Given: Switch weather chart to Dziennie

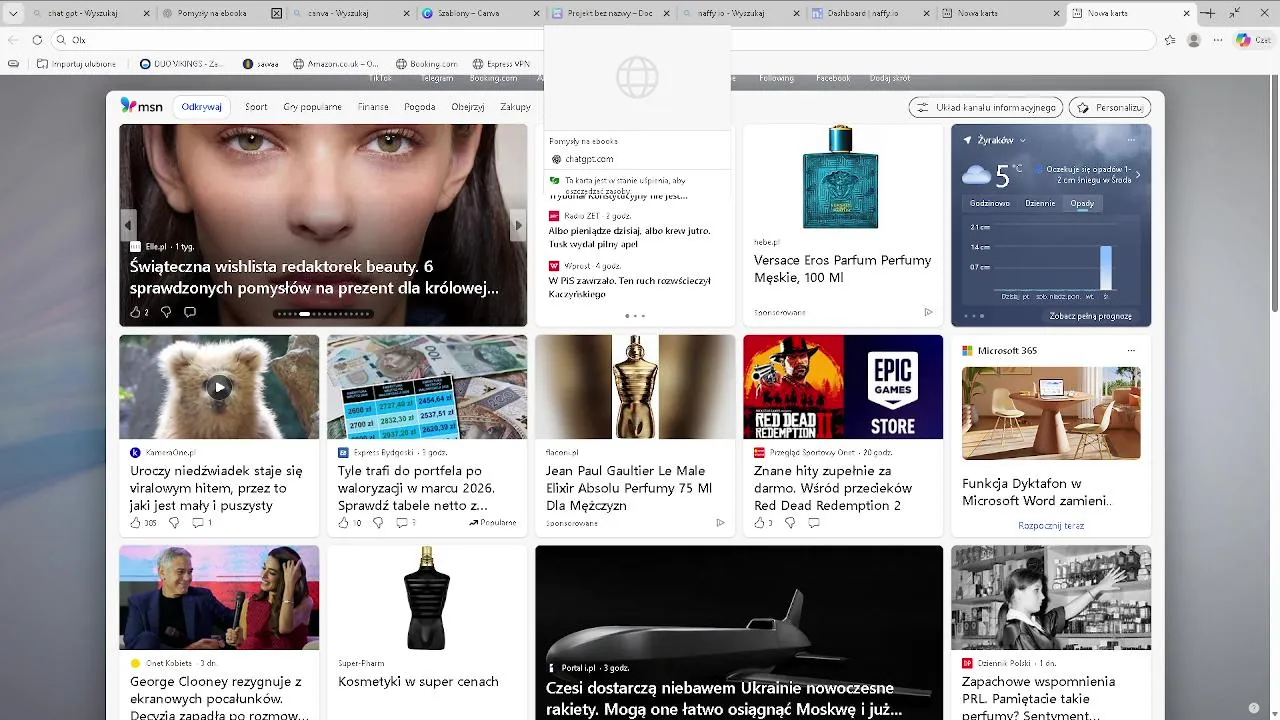Looking at the screenshot, I should pos(1040,203).
